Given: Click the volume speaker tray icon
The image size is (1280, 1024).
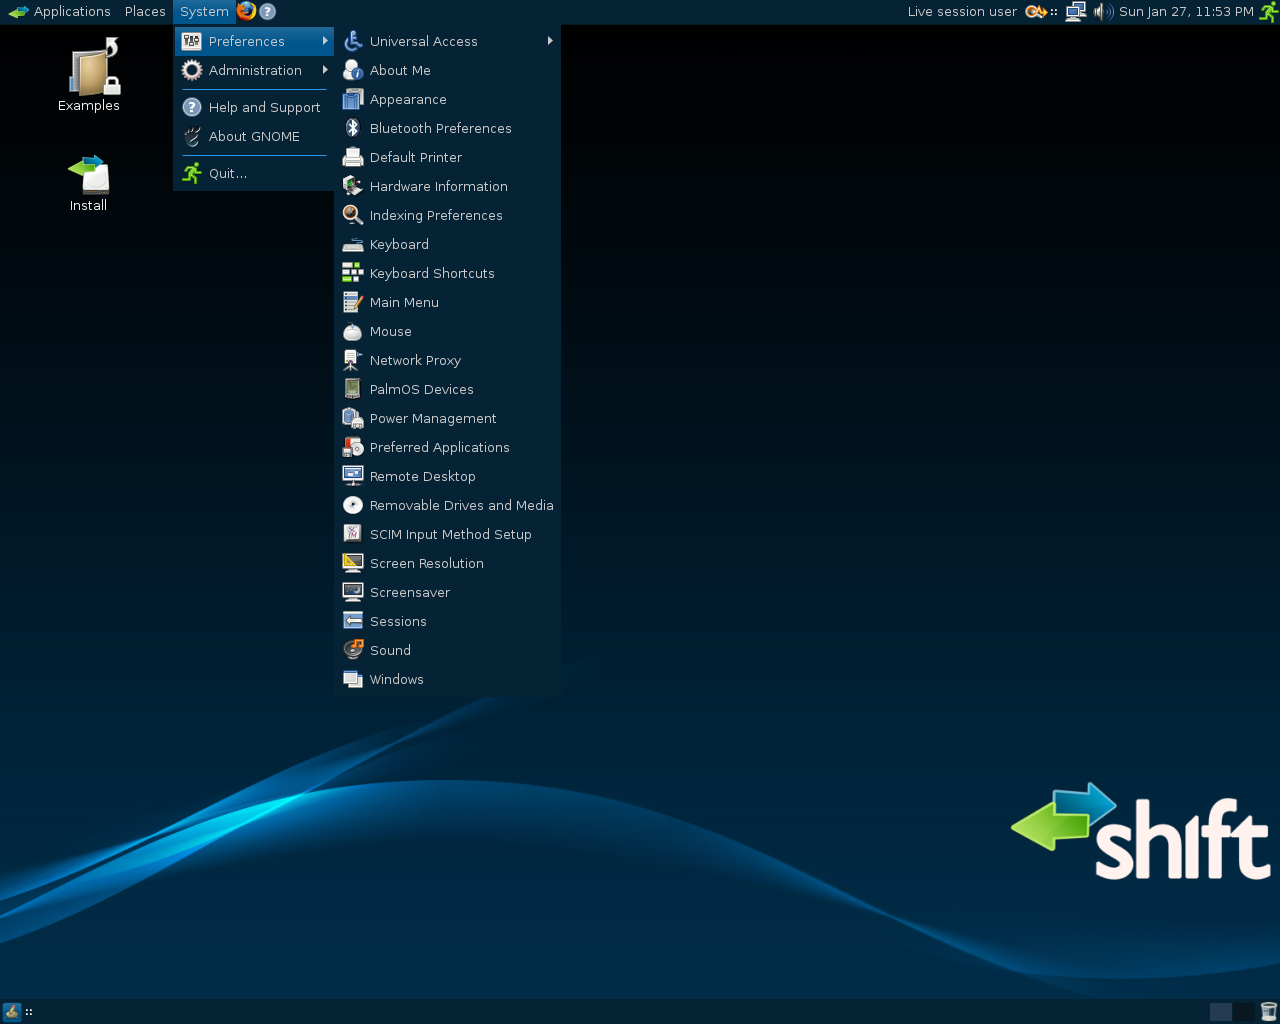Looking at the screenshot, I should [x=1103, y=12].
